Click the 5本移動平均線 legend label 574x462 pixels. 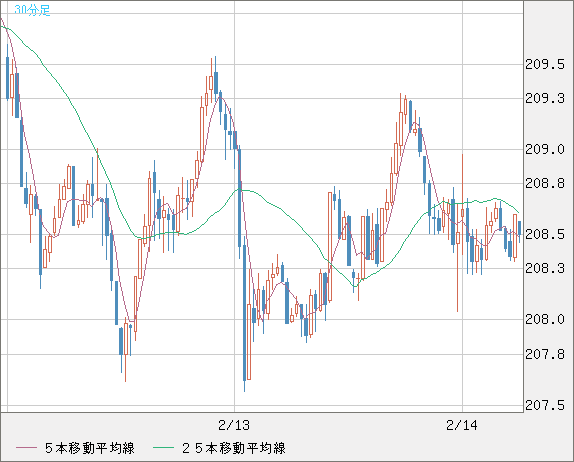pyautogui.click(x=90, y=448)
